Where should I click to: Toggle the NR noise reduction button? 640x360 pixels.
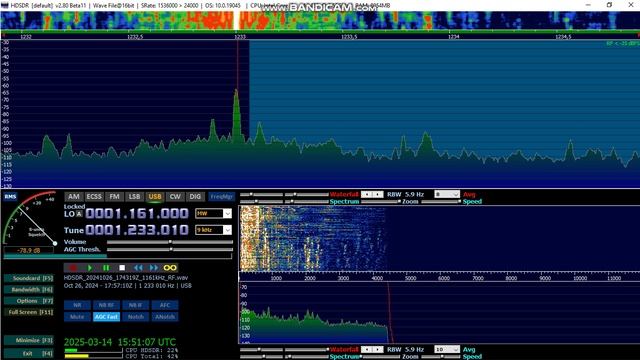(77, 305)
